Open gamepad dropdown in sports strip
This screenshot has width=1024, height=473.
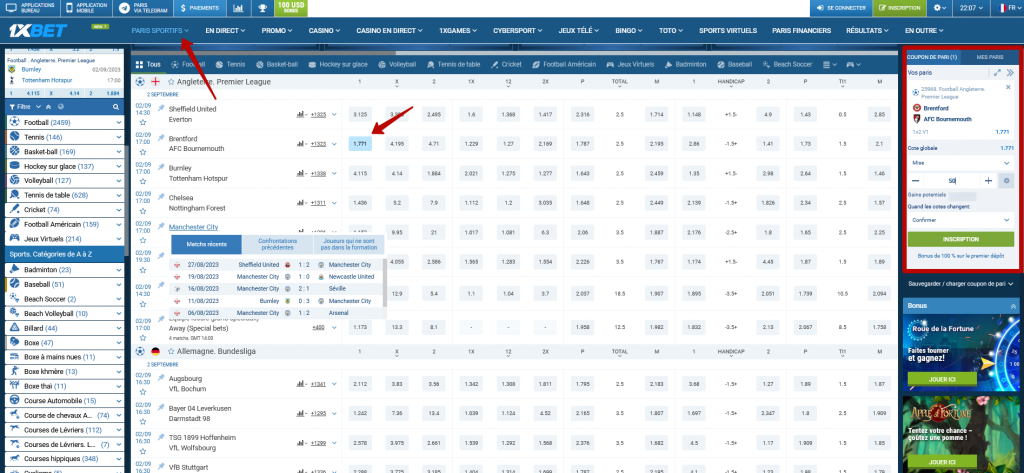pos(854,65)
